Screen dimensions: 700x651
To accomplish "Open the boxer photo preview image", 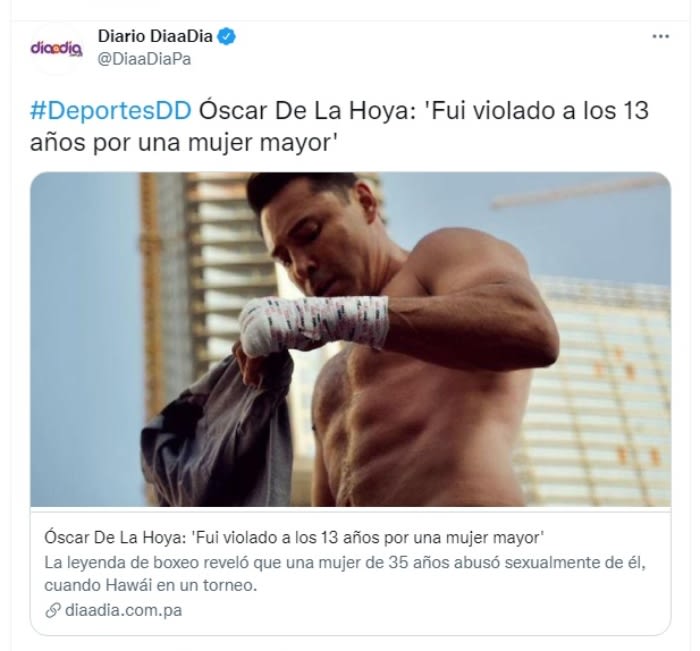I will [350, 339].
